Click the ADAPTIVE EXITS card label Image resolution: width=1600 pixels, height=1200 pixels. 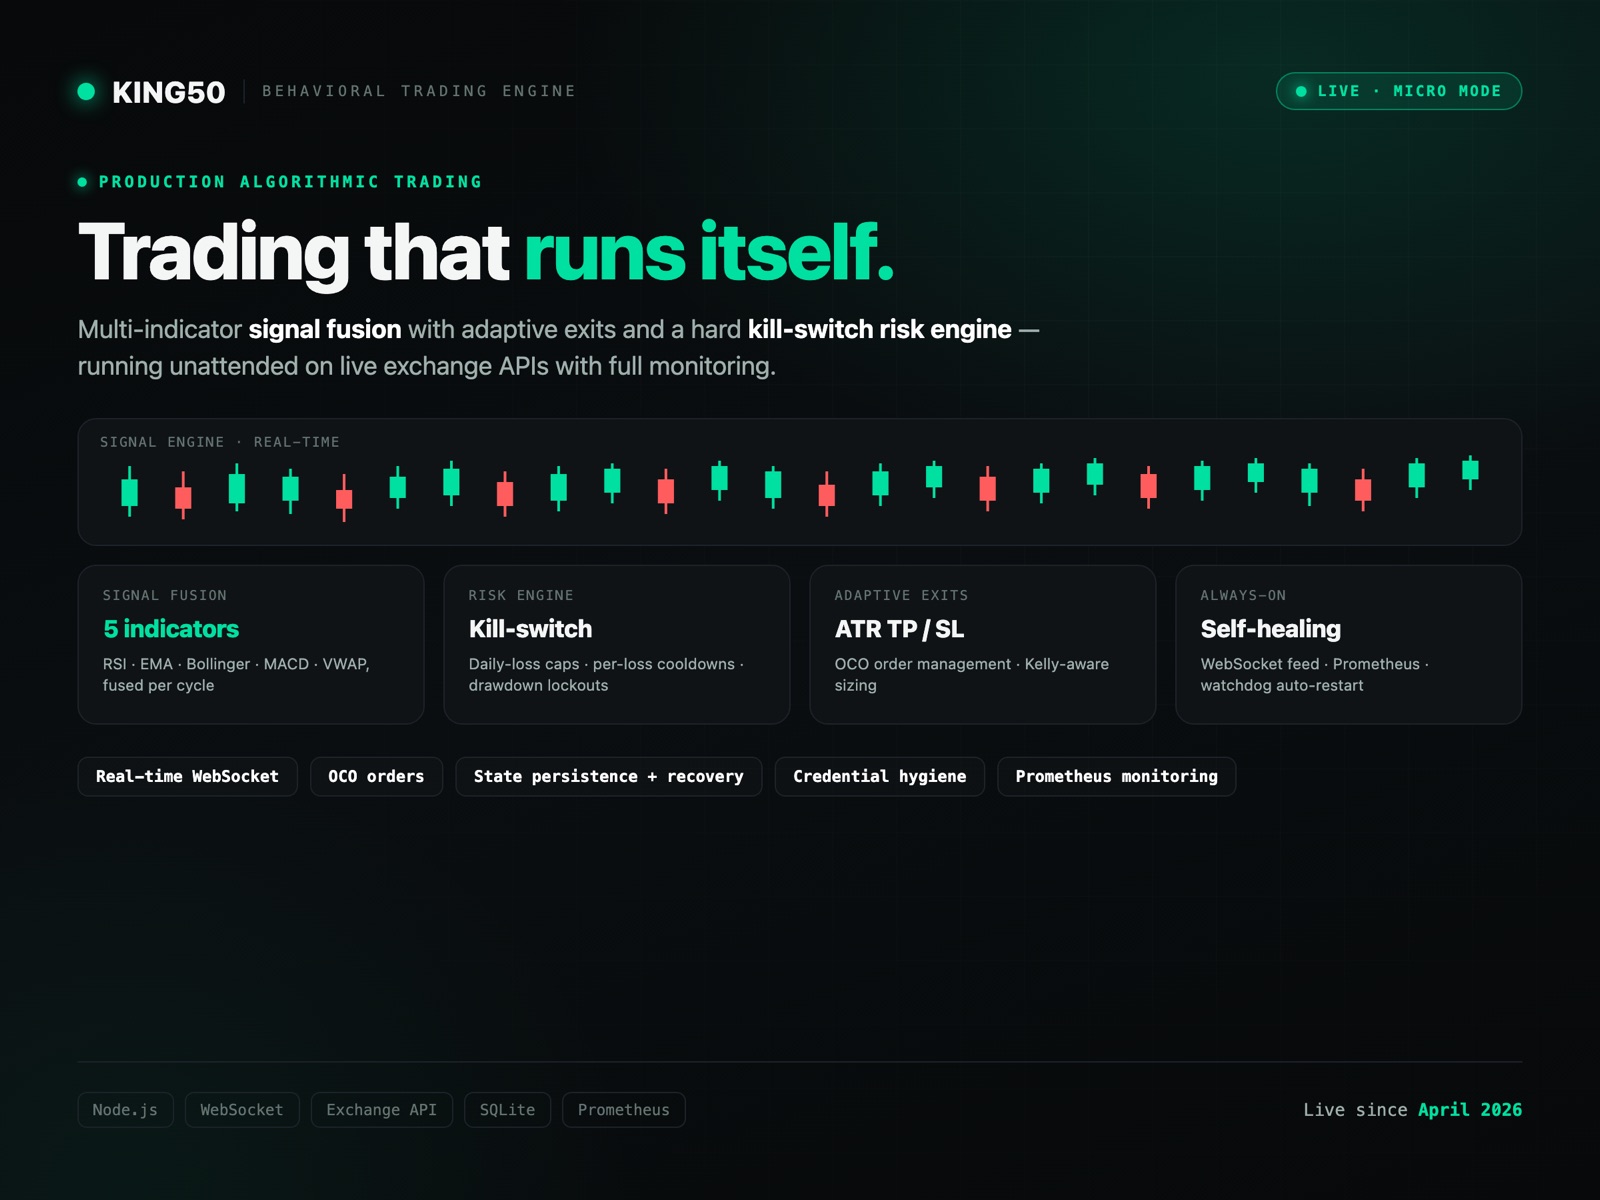[902, 595]
